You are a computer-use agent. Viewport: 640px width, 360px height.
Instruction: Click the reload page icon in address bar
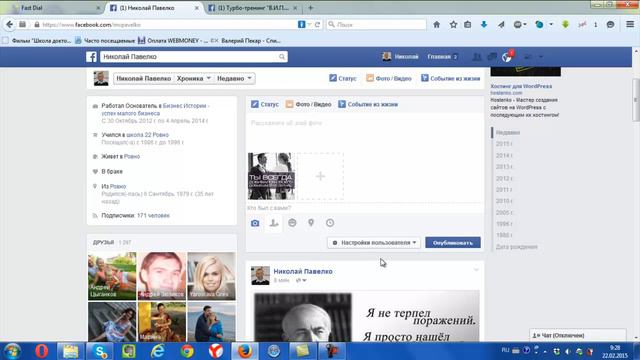tap(317, 24)
